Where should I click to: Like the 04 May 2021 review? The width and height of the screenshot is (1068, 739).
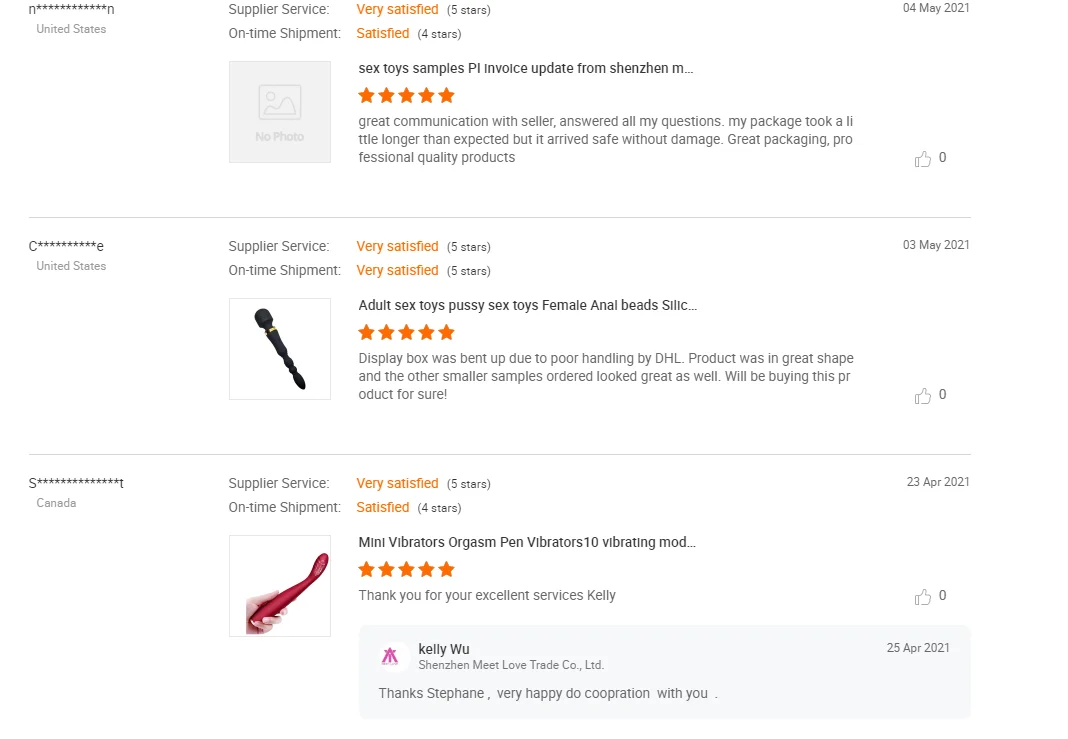pos(923,159)
